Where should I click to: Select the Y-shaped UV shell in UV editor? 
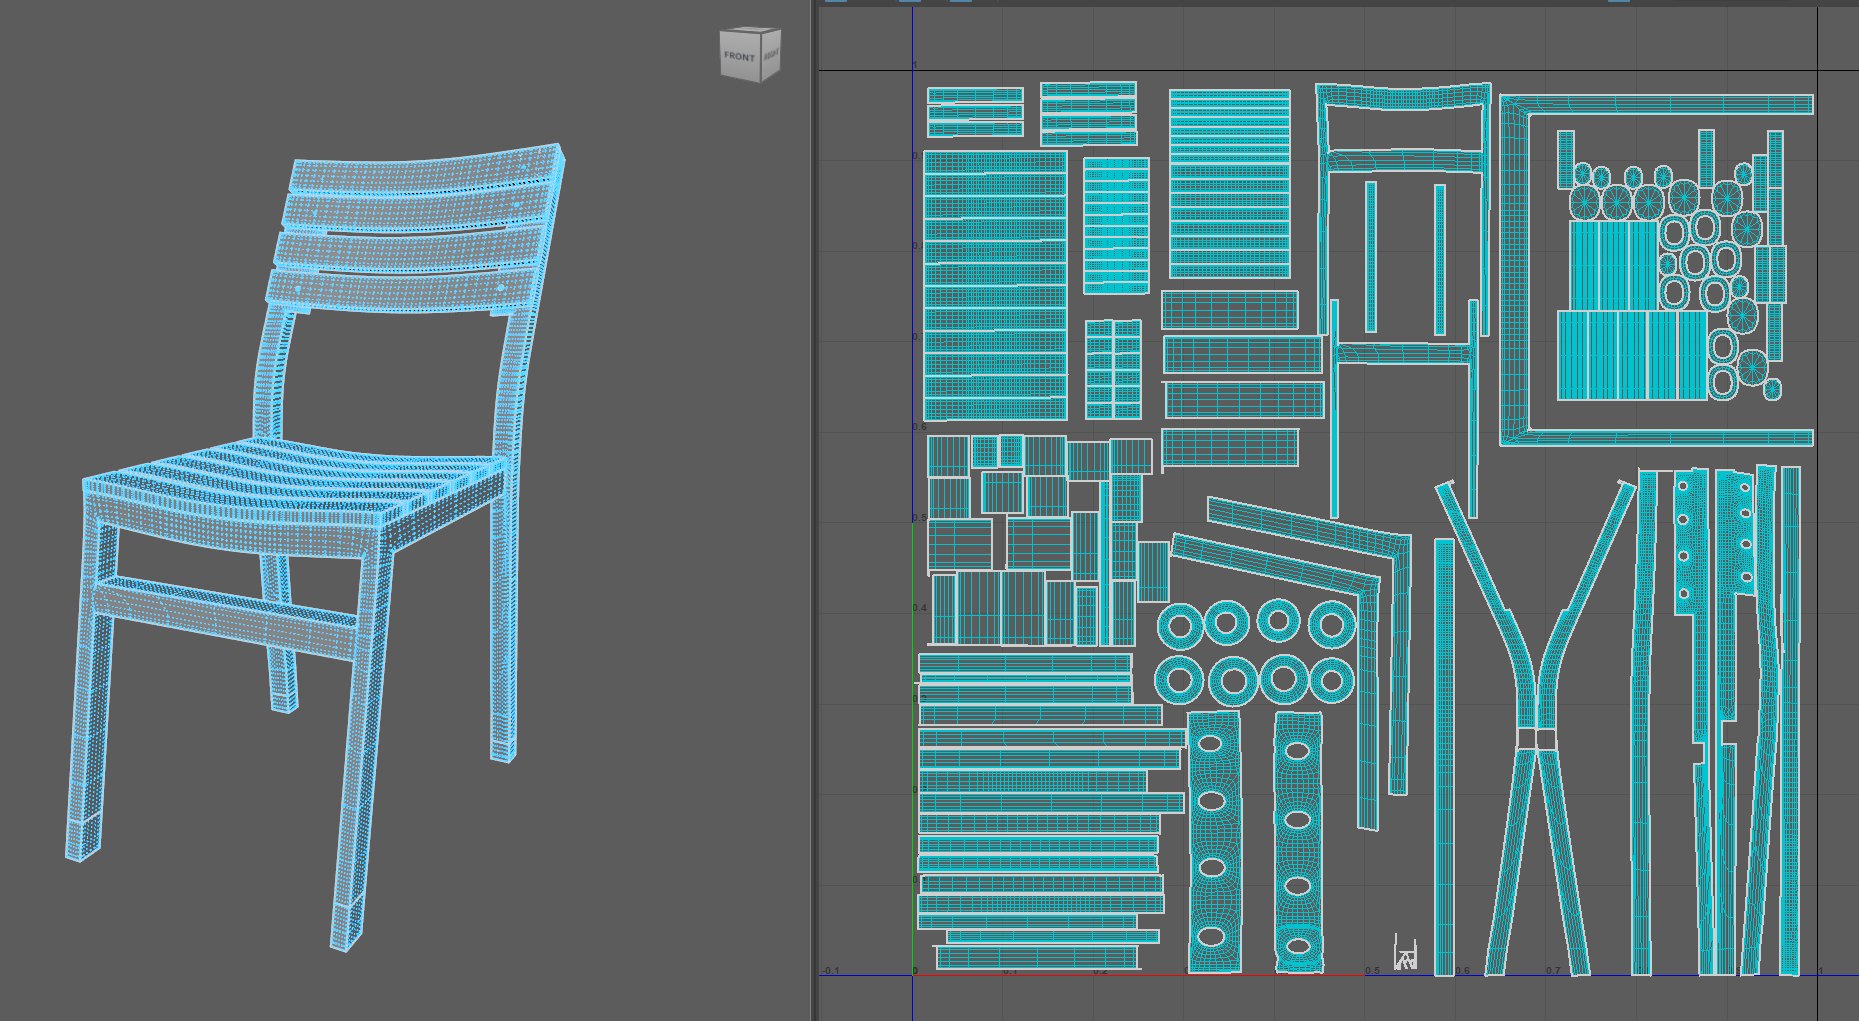(x=1535, y=727)
